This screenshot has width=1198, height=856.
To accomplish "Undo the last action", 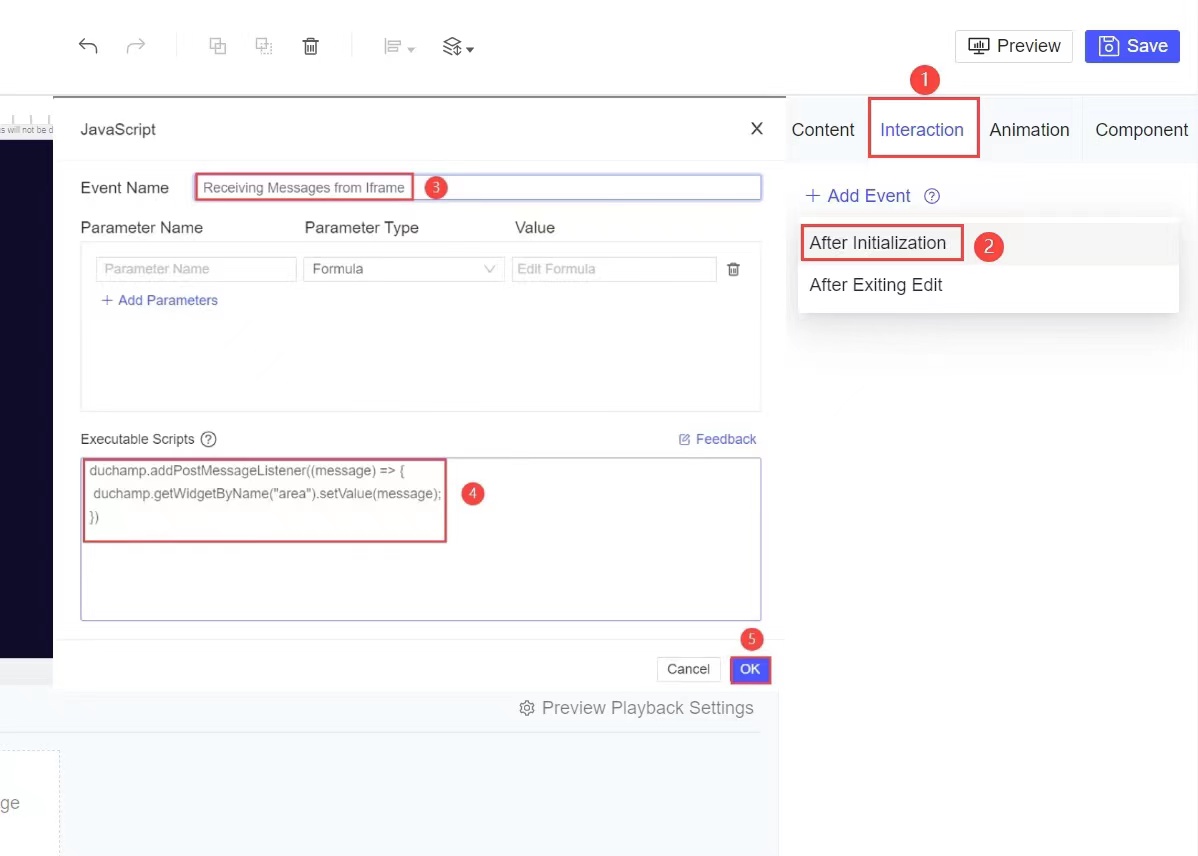I will point(88,46).
